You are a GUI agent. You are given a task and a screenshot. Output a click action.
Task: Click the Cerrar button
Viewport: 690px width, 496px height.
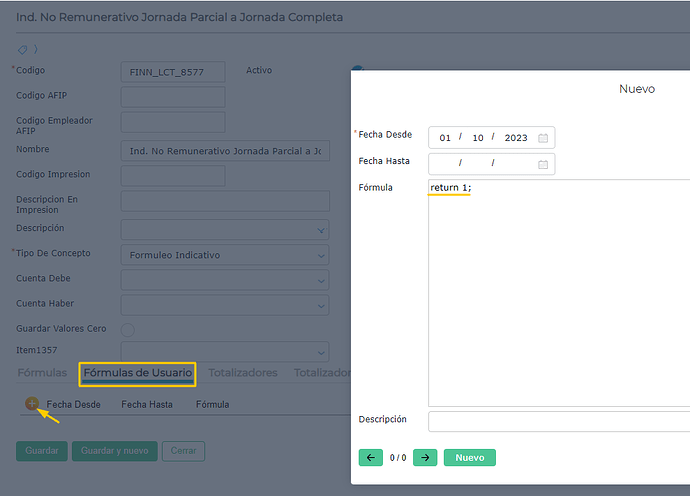tap(183, 451)
